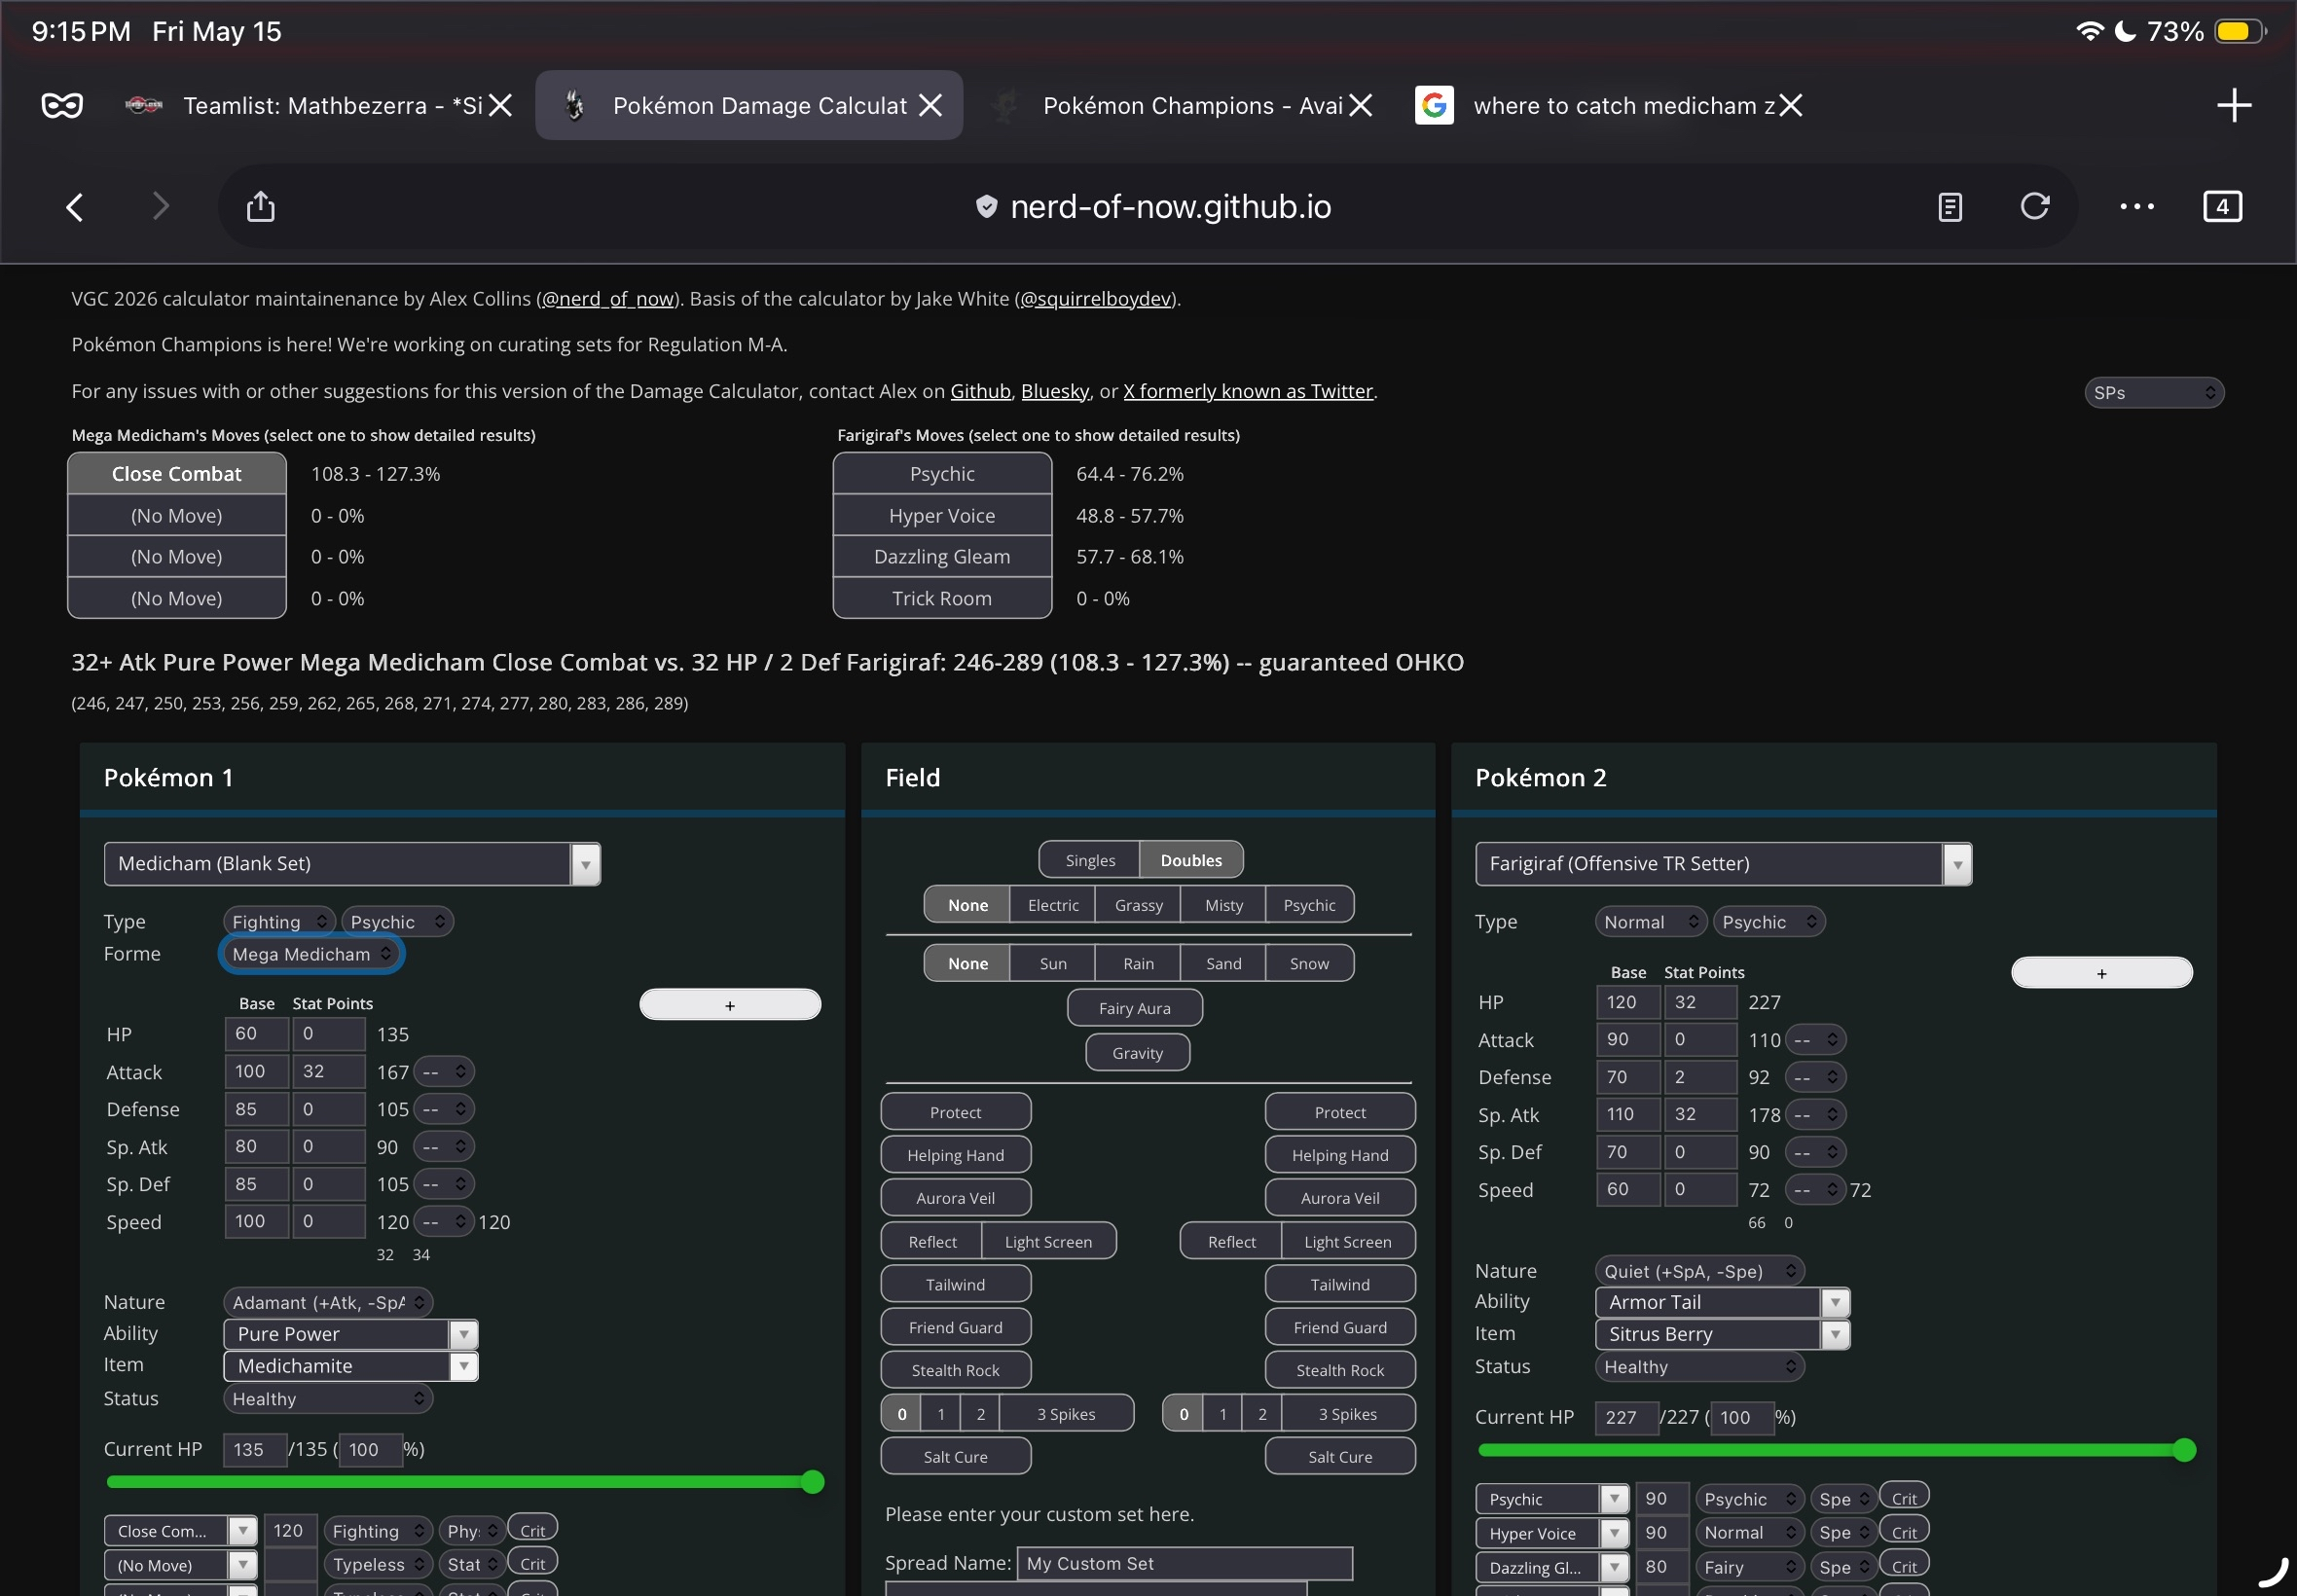2297x1596 pixels.
Task: Toggle Gravity field effect
Action: pyautogui.click(x=1138, y=1053)
